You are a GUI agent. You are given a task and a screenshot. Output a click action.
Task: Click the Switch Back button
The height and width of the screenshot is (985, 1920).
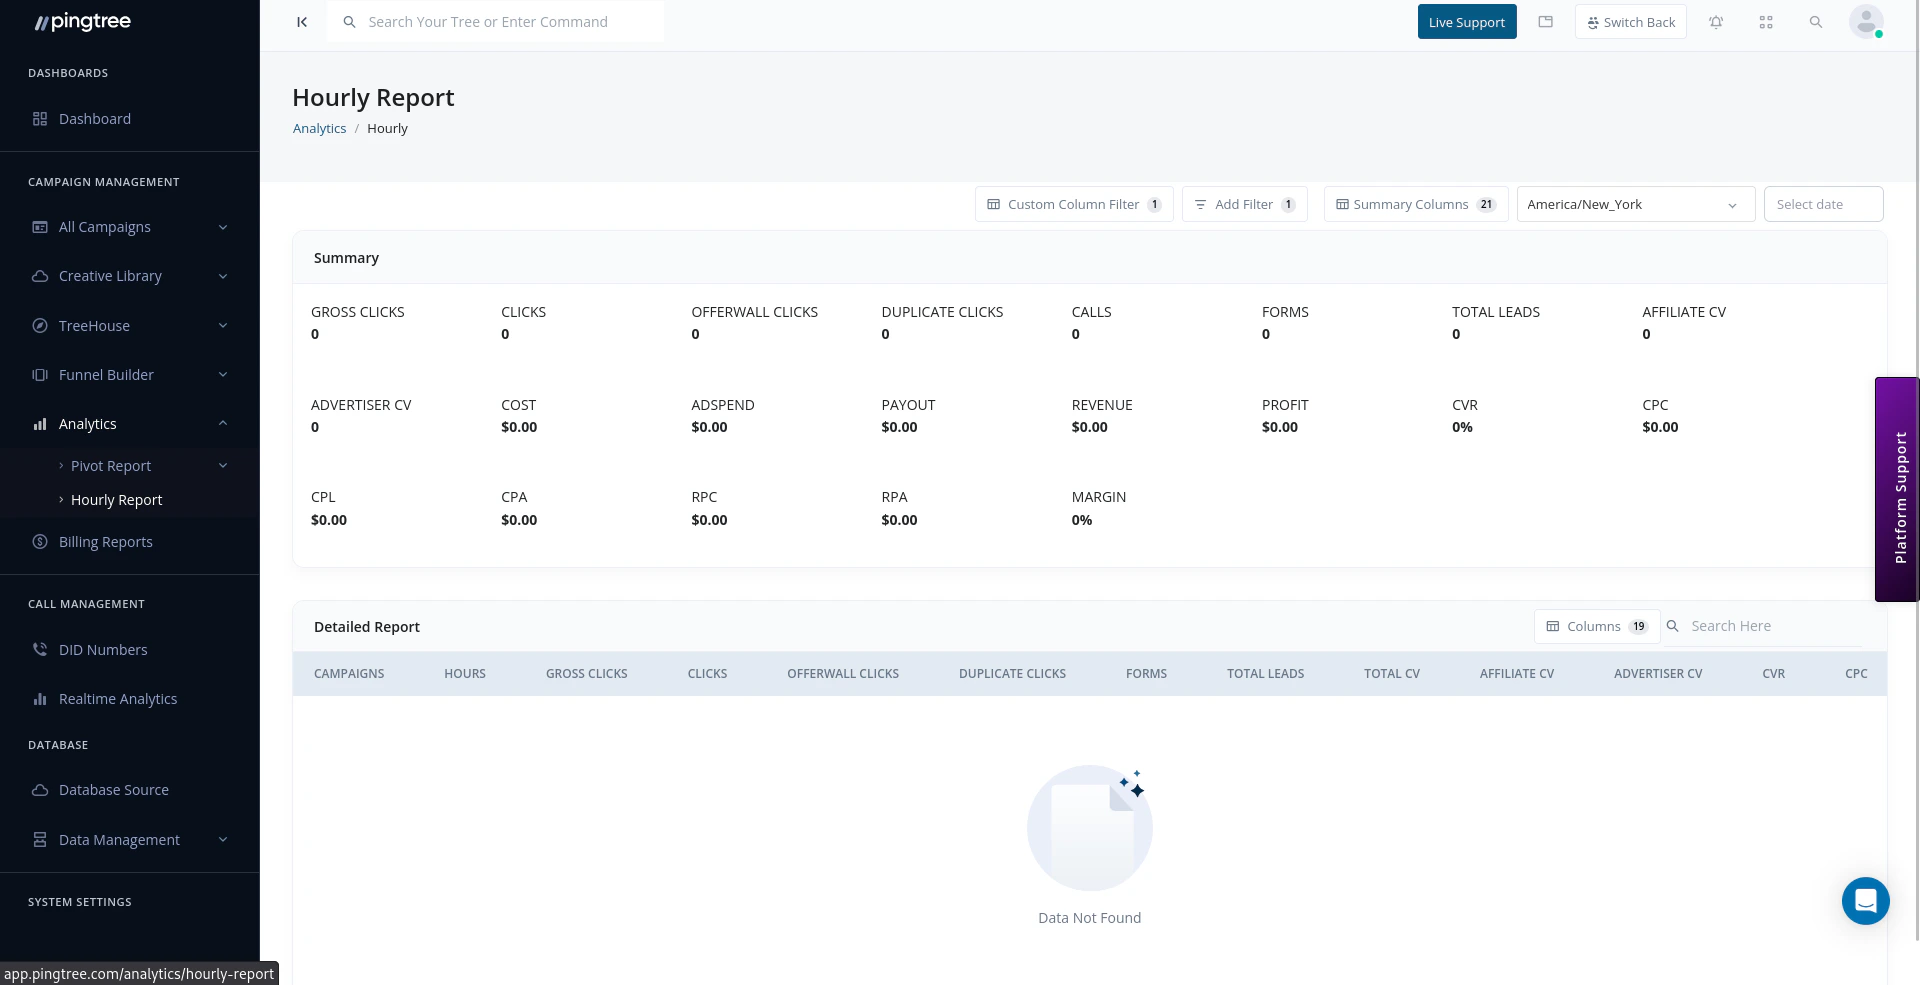pos(1630,21)
